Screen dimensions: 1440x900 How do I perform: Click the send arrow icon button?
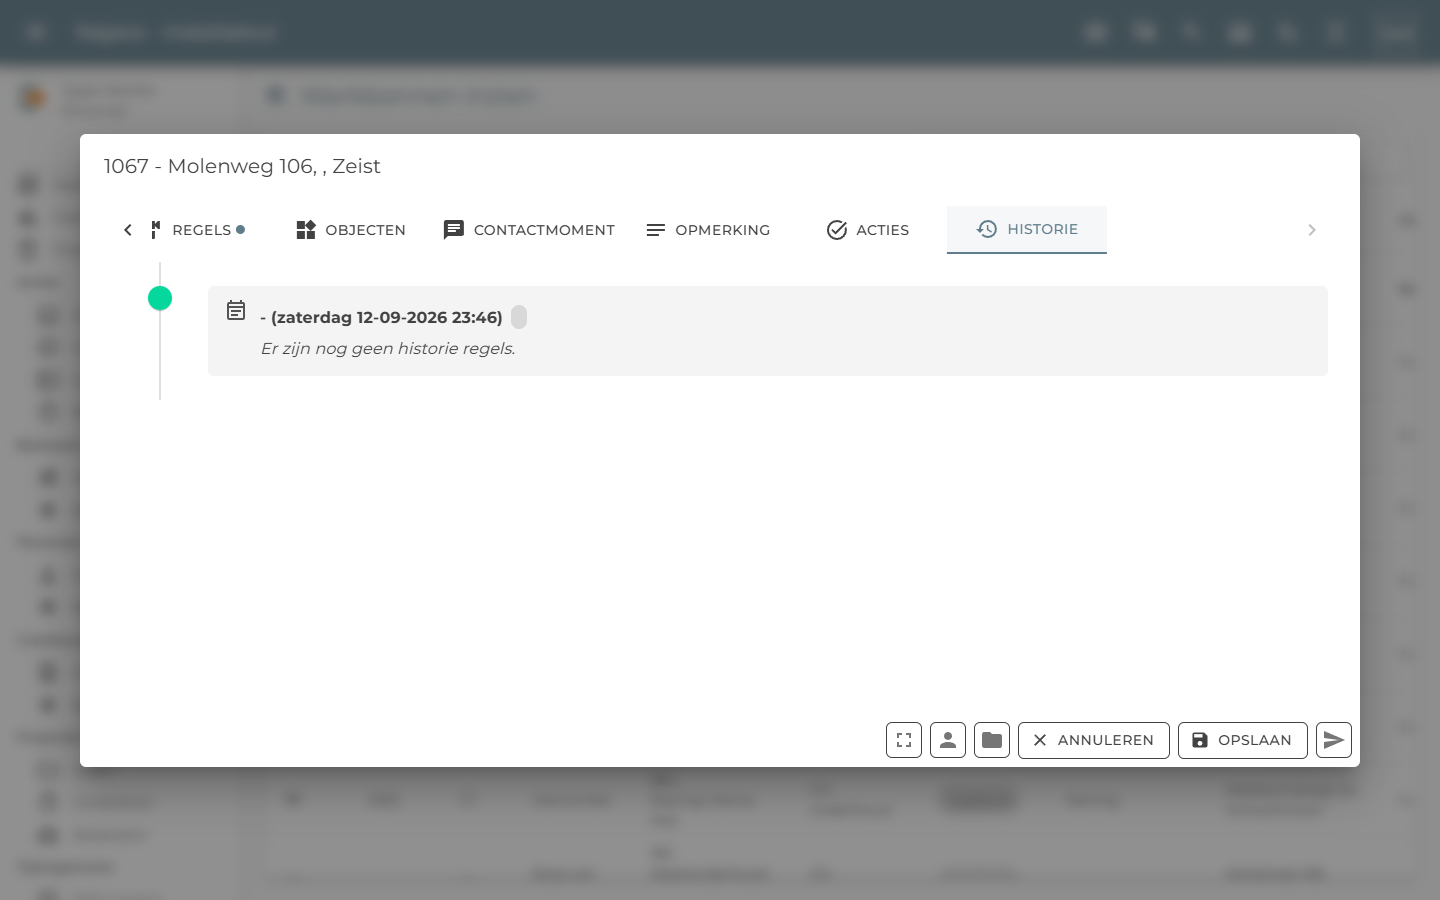[x=1334, y=740]
